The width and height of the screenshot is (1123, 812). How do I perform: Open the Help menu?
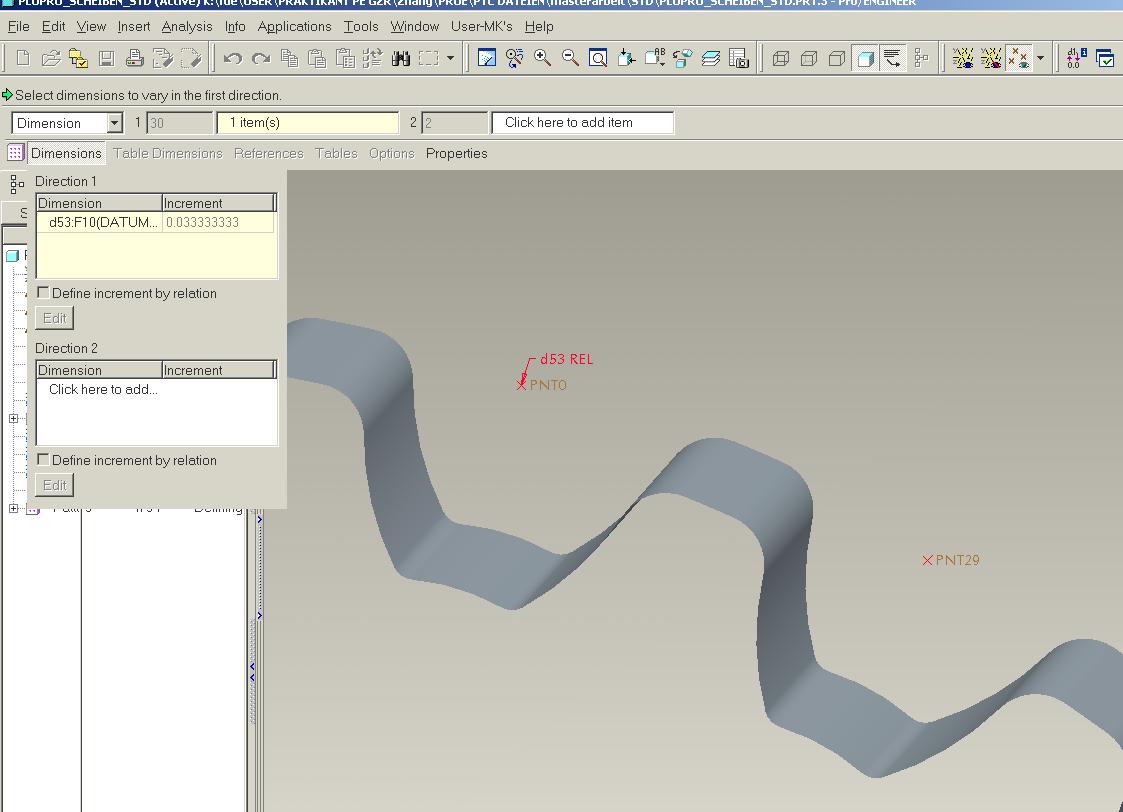(539, 26)
